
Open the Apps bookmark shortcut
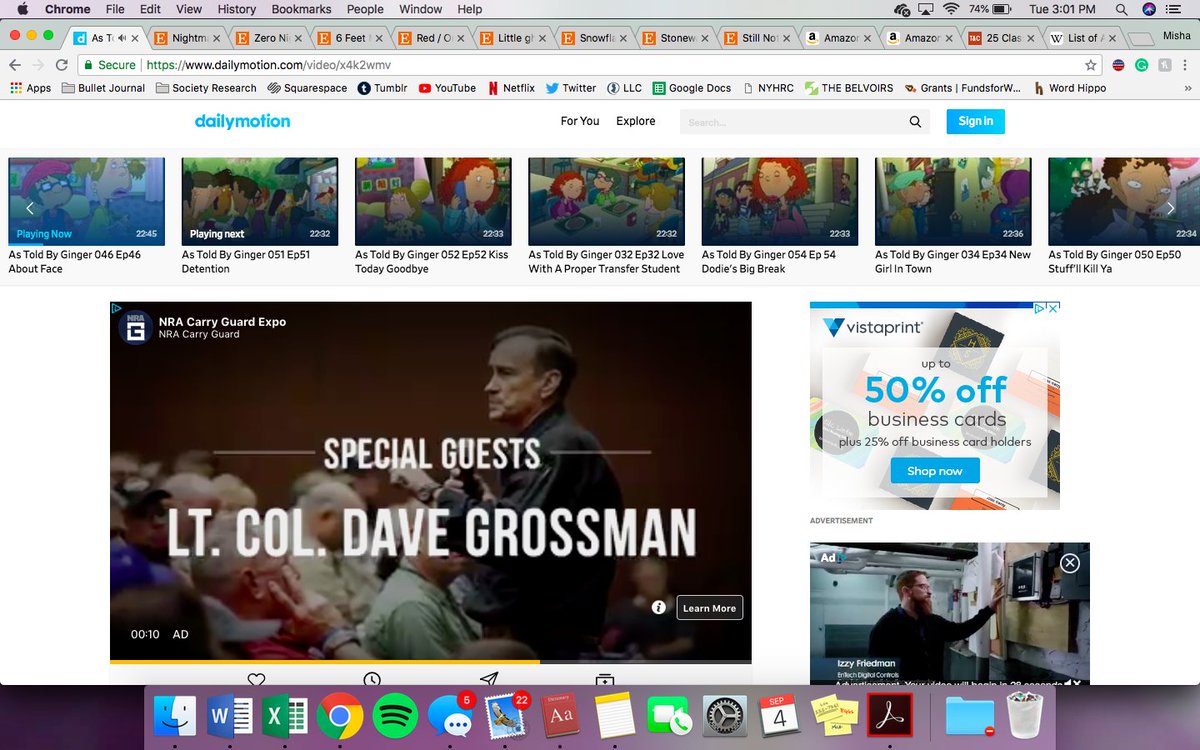click(x=30, y=88)
